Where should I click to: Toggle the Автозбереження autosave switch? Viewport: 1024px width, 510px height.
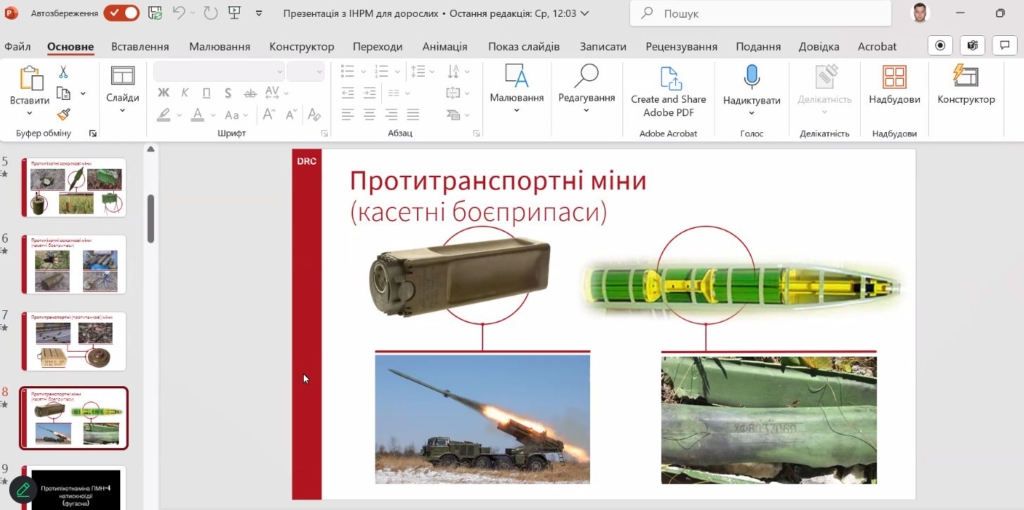[122, 13]
